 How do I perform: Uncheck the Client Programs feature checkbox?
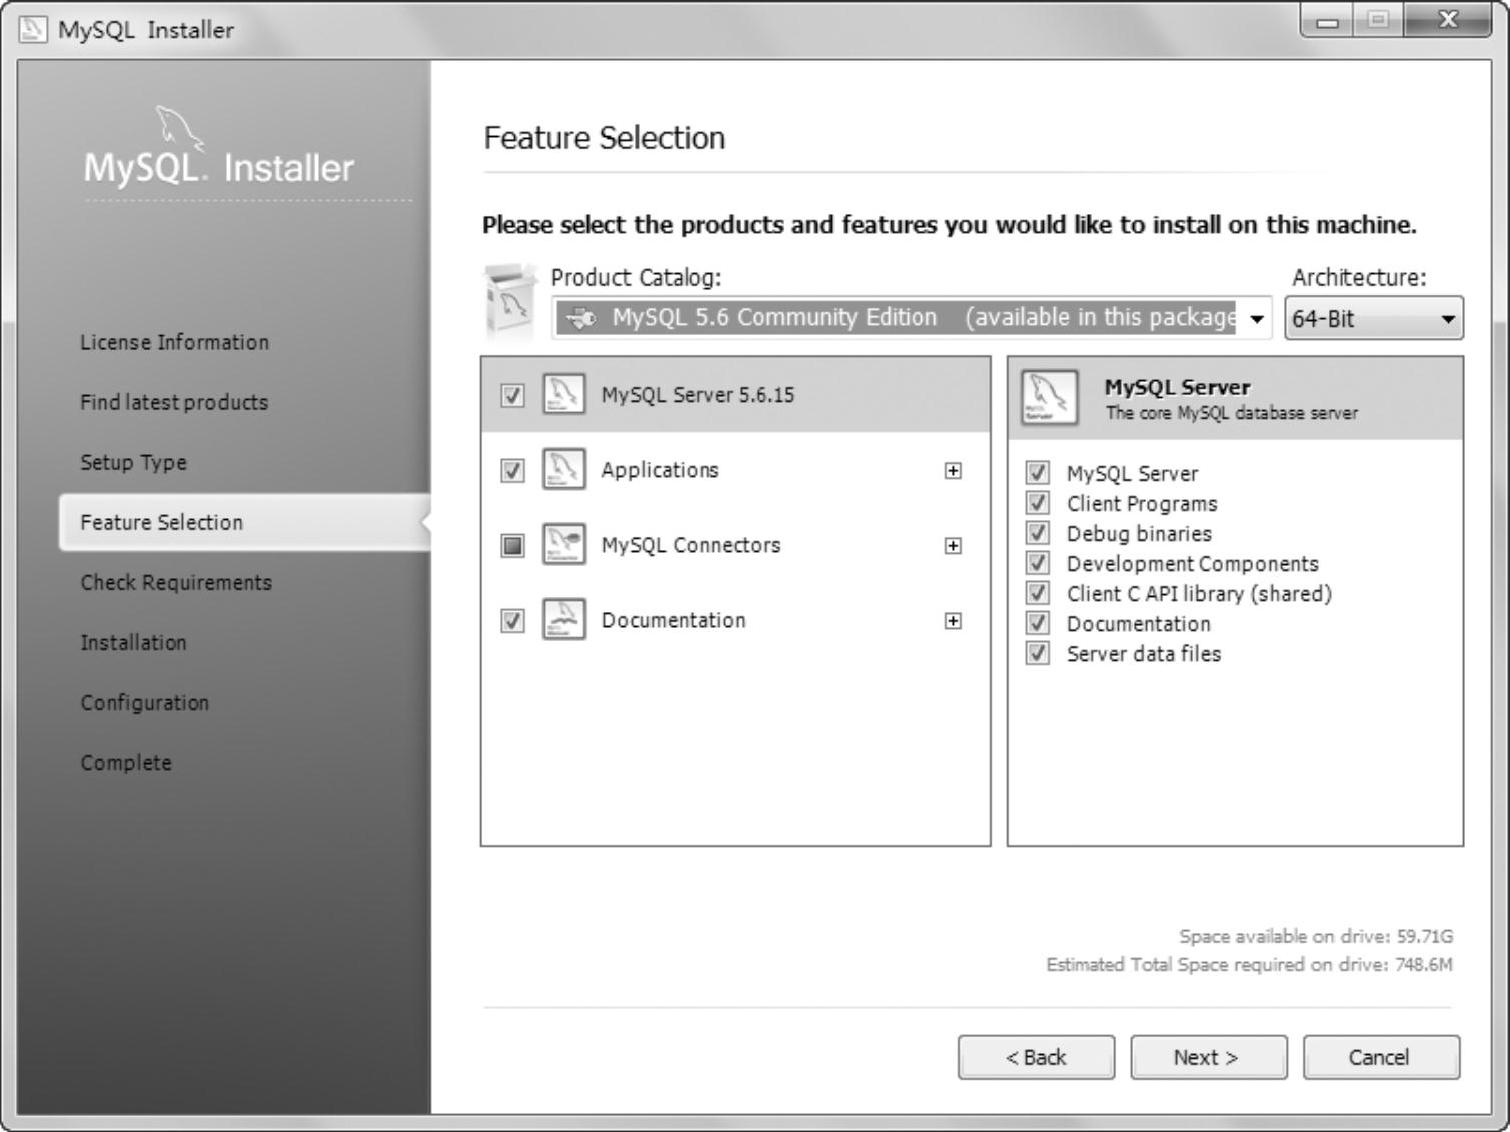click(1038, 503)
